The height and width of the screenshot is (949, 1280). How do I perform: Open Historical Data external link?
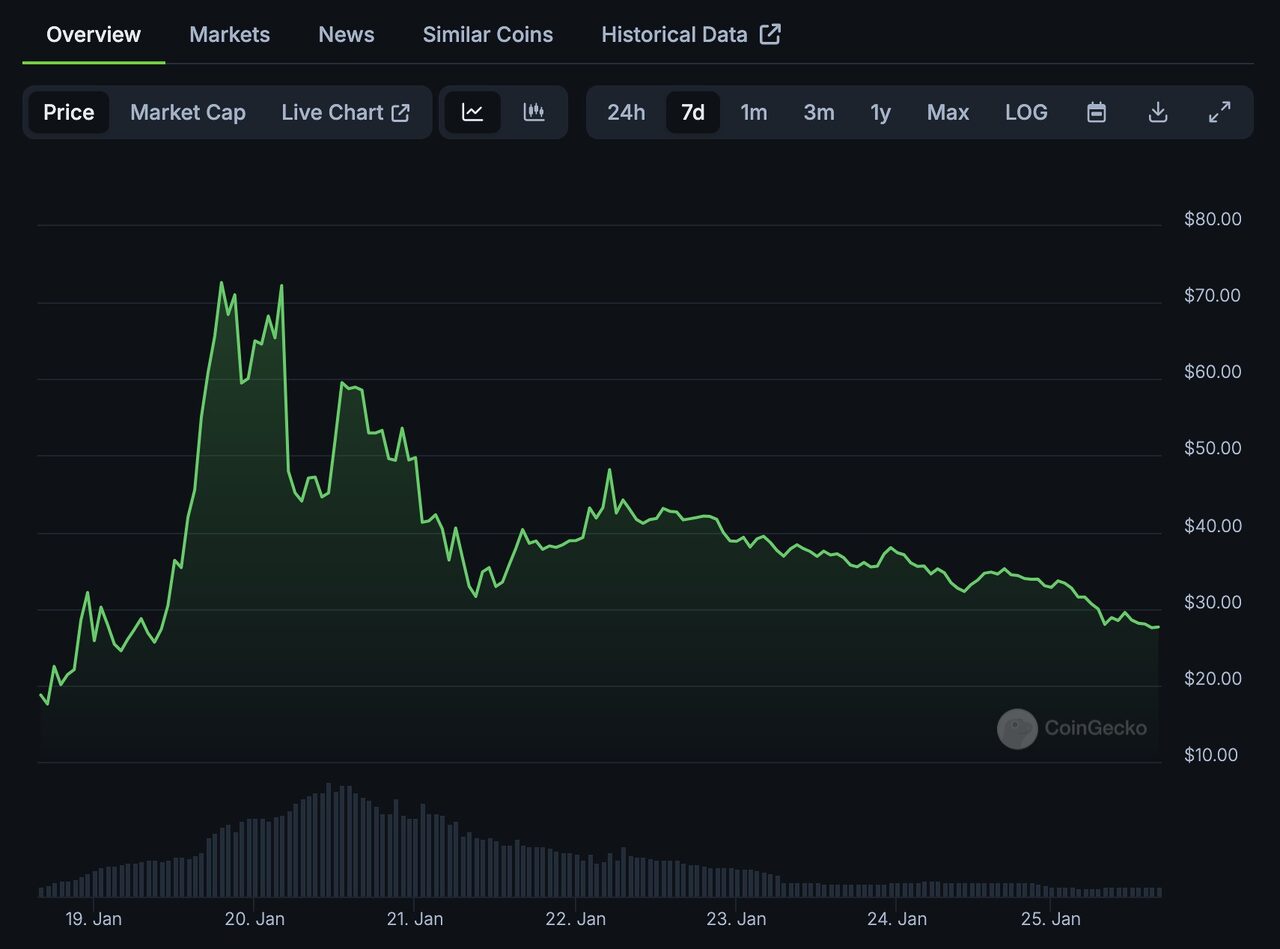[691, 34]
